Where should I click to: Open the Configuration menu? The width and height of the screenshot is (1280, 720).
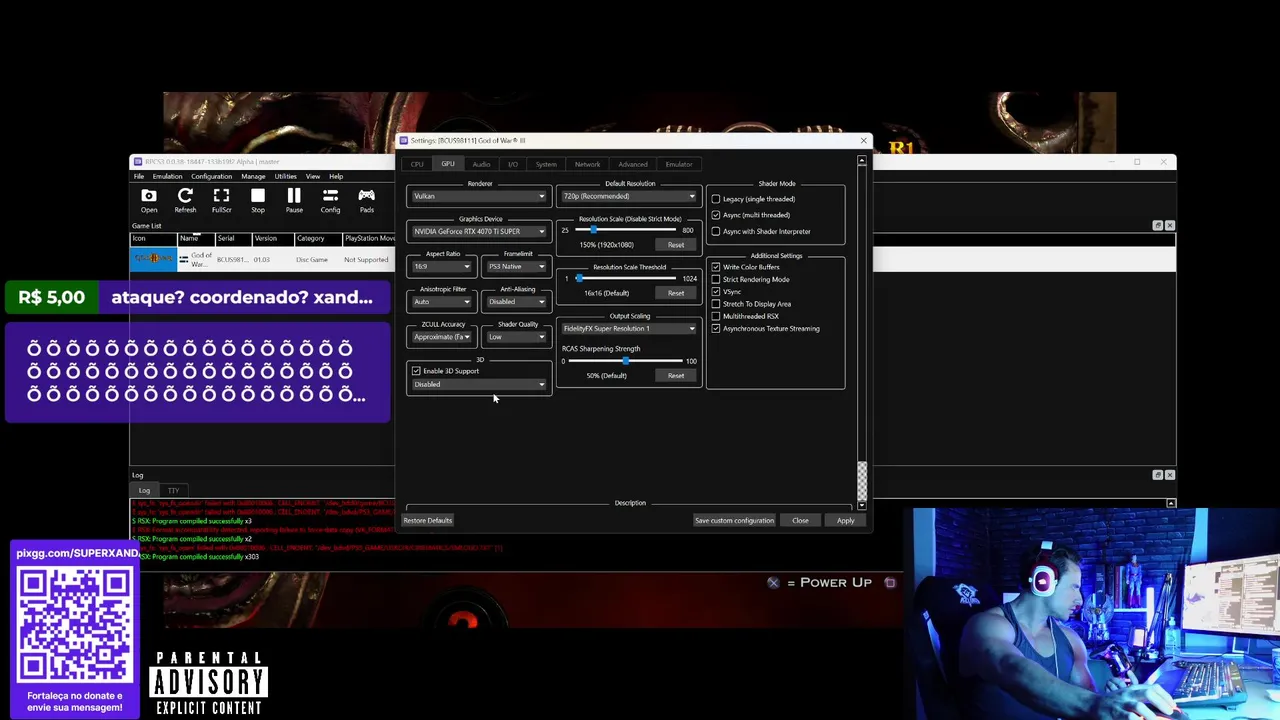pos(211,177)
